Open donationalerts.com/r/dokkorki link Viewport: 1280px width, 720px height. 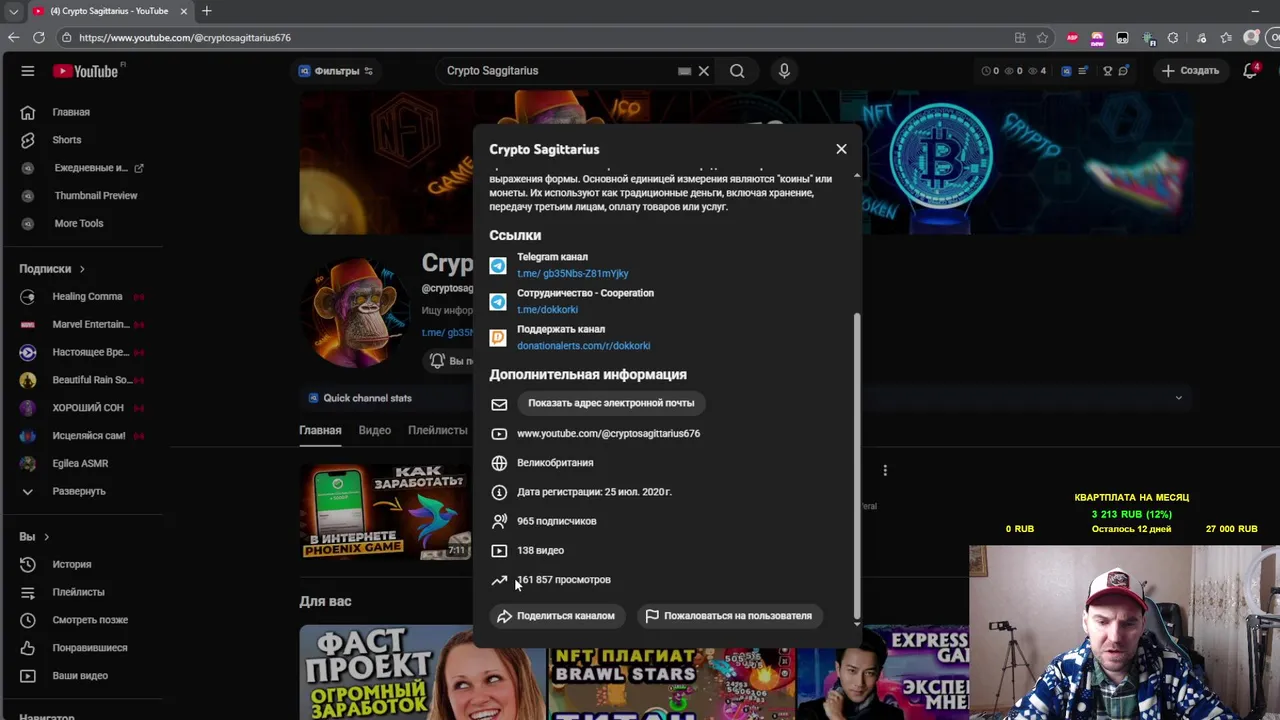coord(583,346)
